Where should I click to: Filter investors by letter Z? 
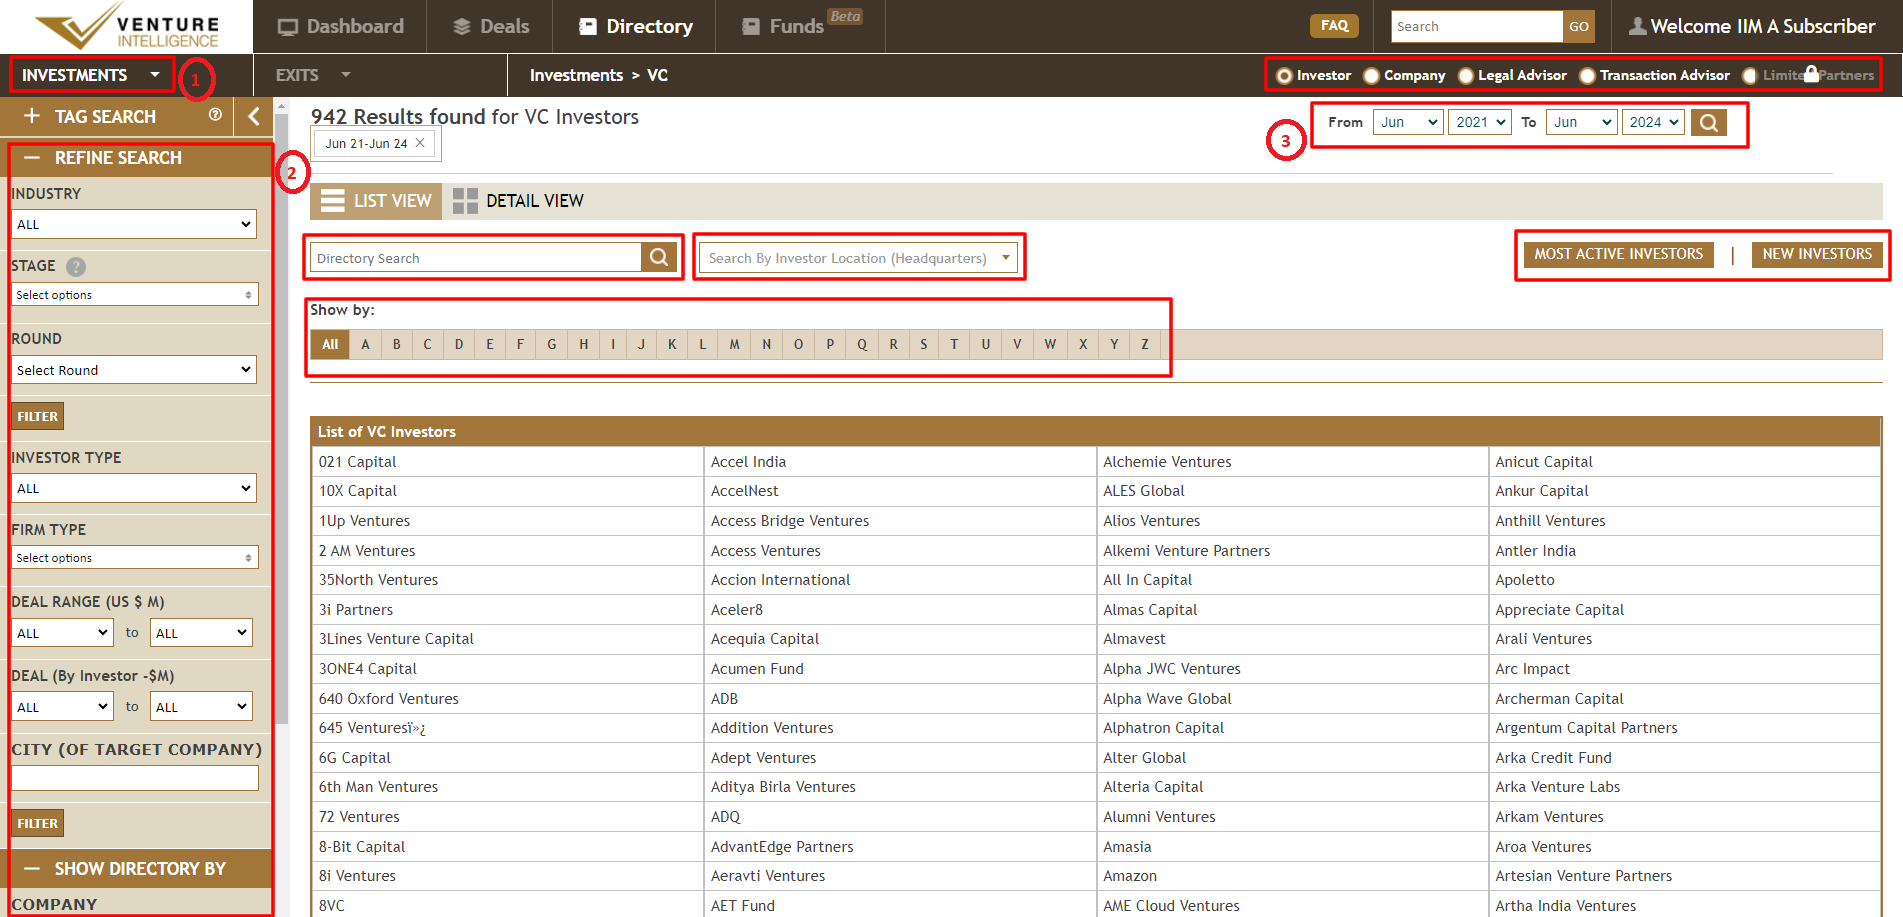(1145, 344)
